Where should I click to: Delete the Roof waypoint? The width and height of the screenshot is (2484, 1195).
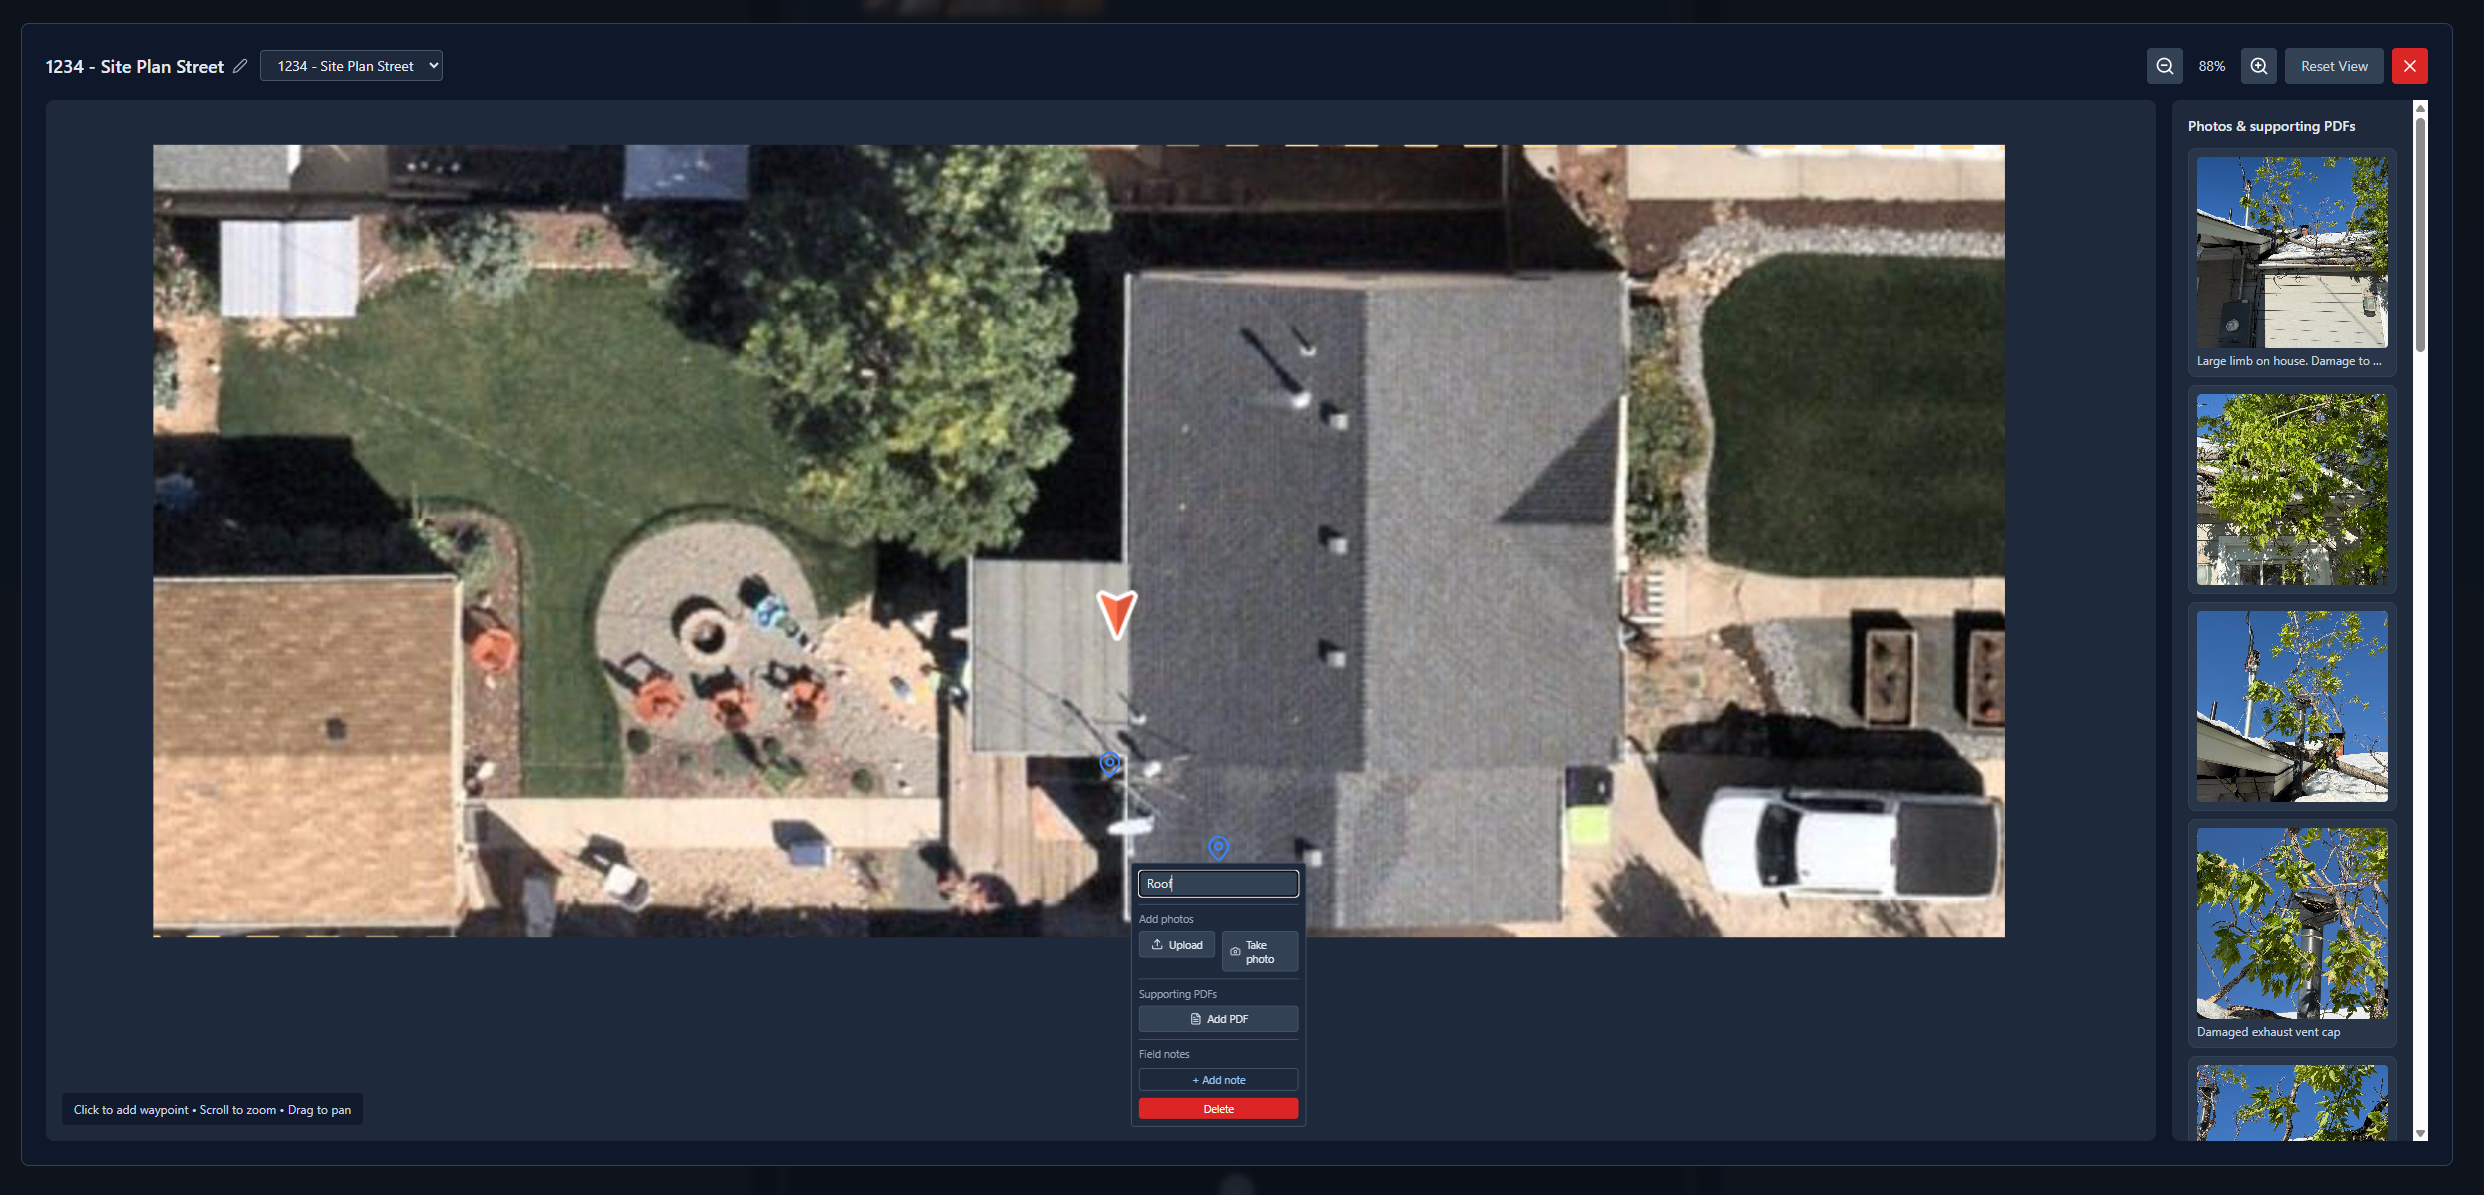coord(1218,1109)
